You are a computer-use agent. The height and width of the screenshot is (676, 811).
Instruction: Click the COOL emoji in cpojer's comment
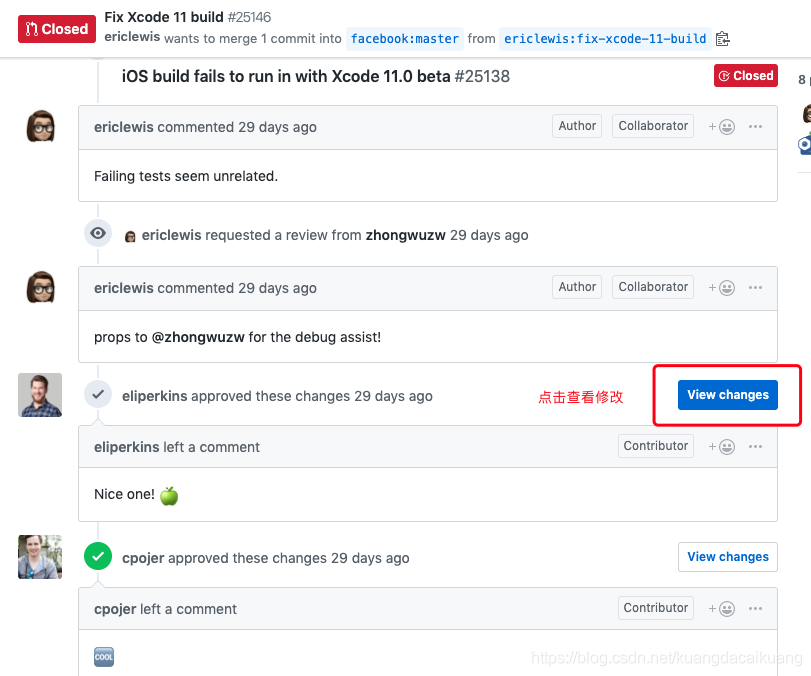[104, 657]
